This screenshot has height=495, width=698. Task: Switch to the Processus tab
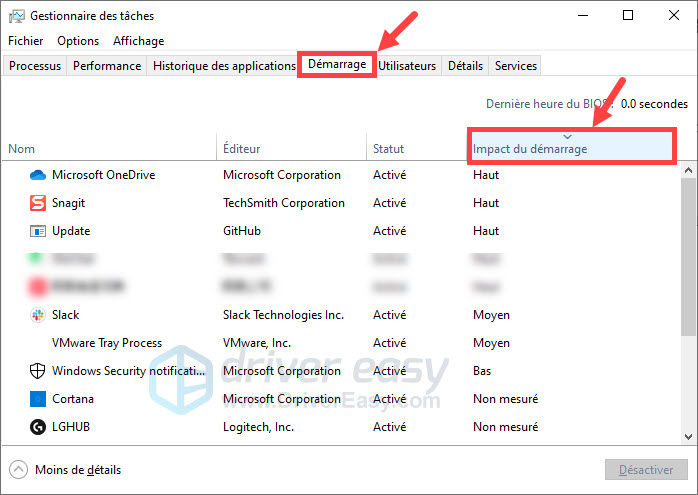click(35, 66)
